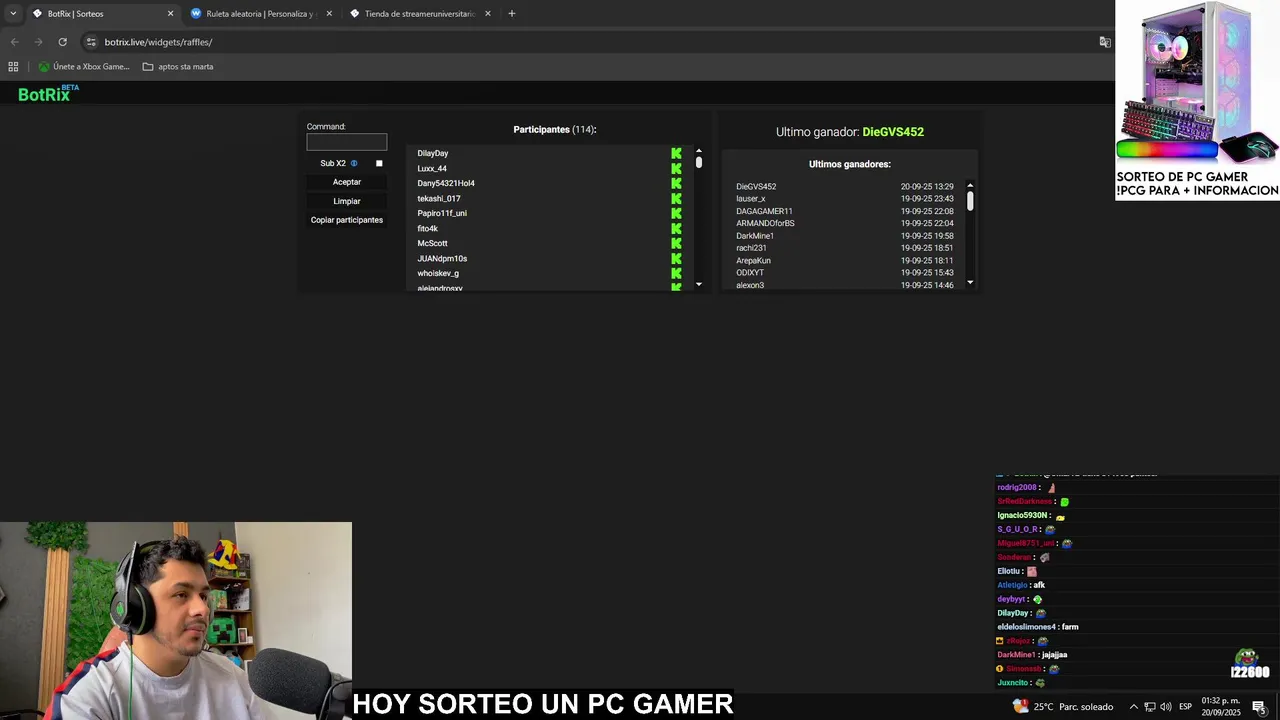Screen dimensions: 1280x720
Task: Click the Kick icon beside Dany54321Hol4
Action: coord(676,184)
